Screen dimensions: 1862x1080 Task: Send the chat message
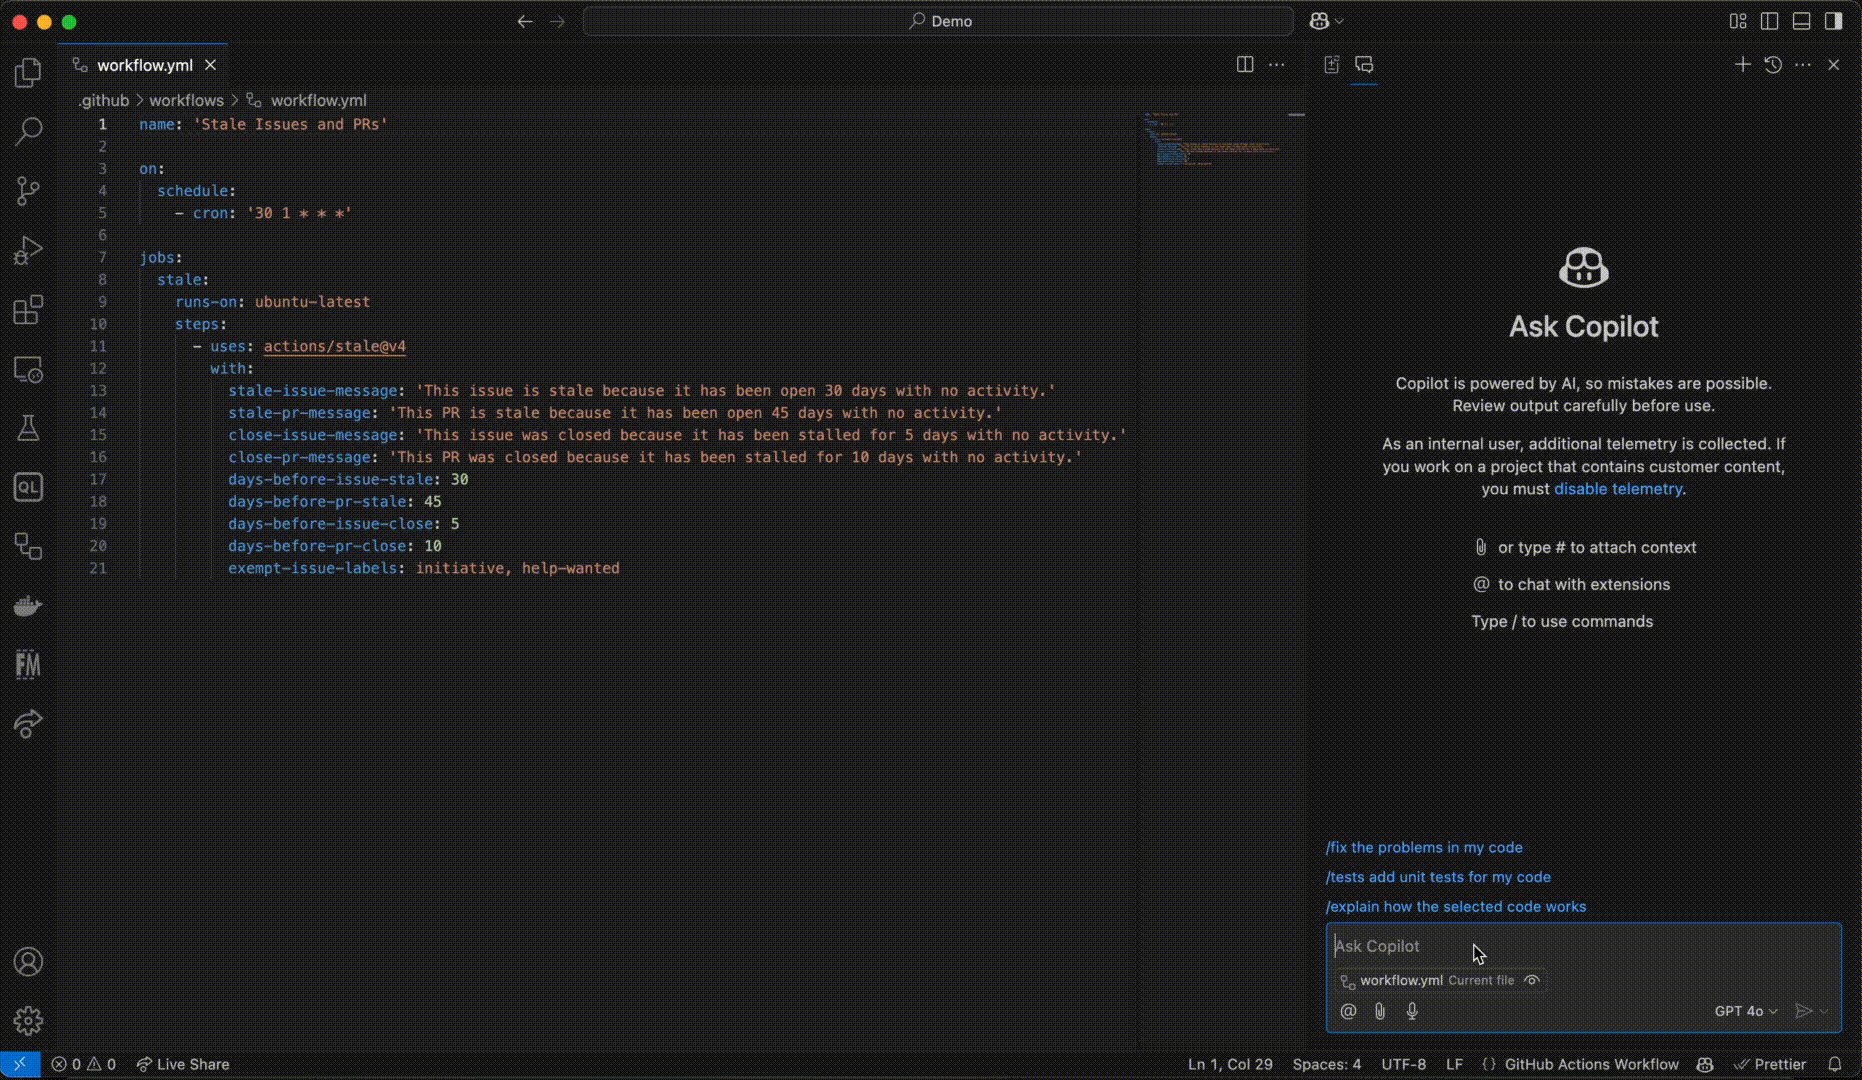click(1803, 1011)
